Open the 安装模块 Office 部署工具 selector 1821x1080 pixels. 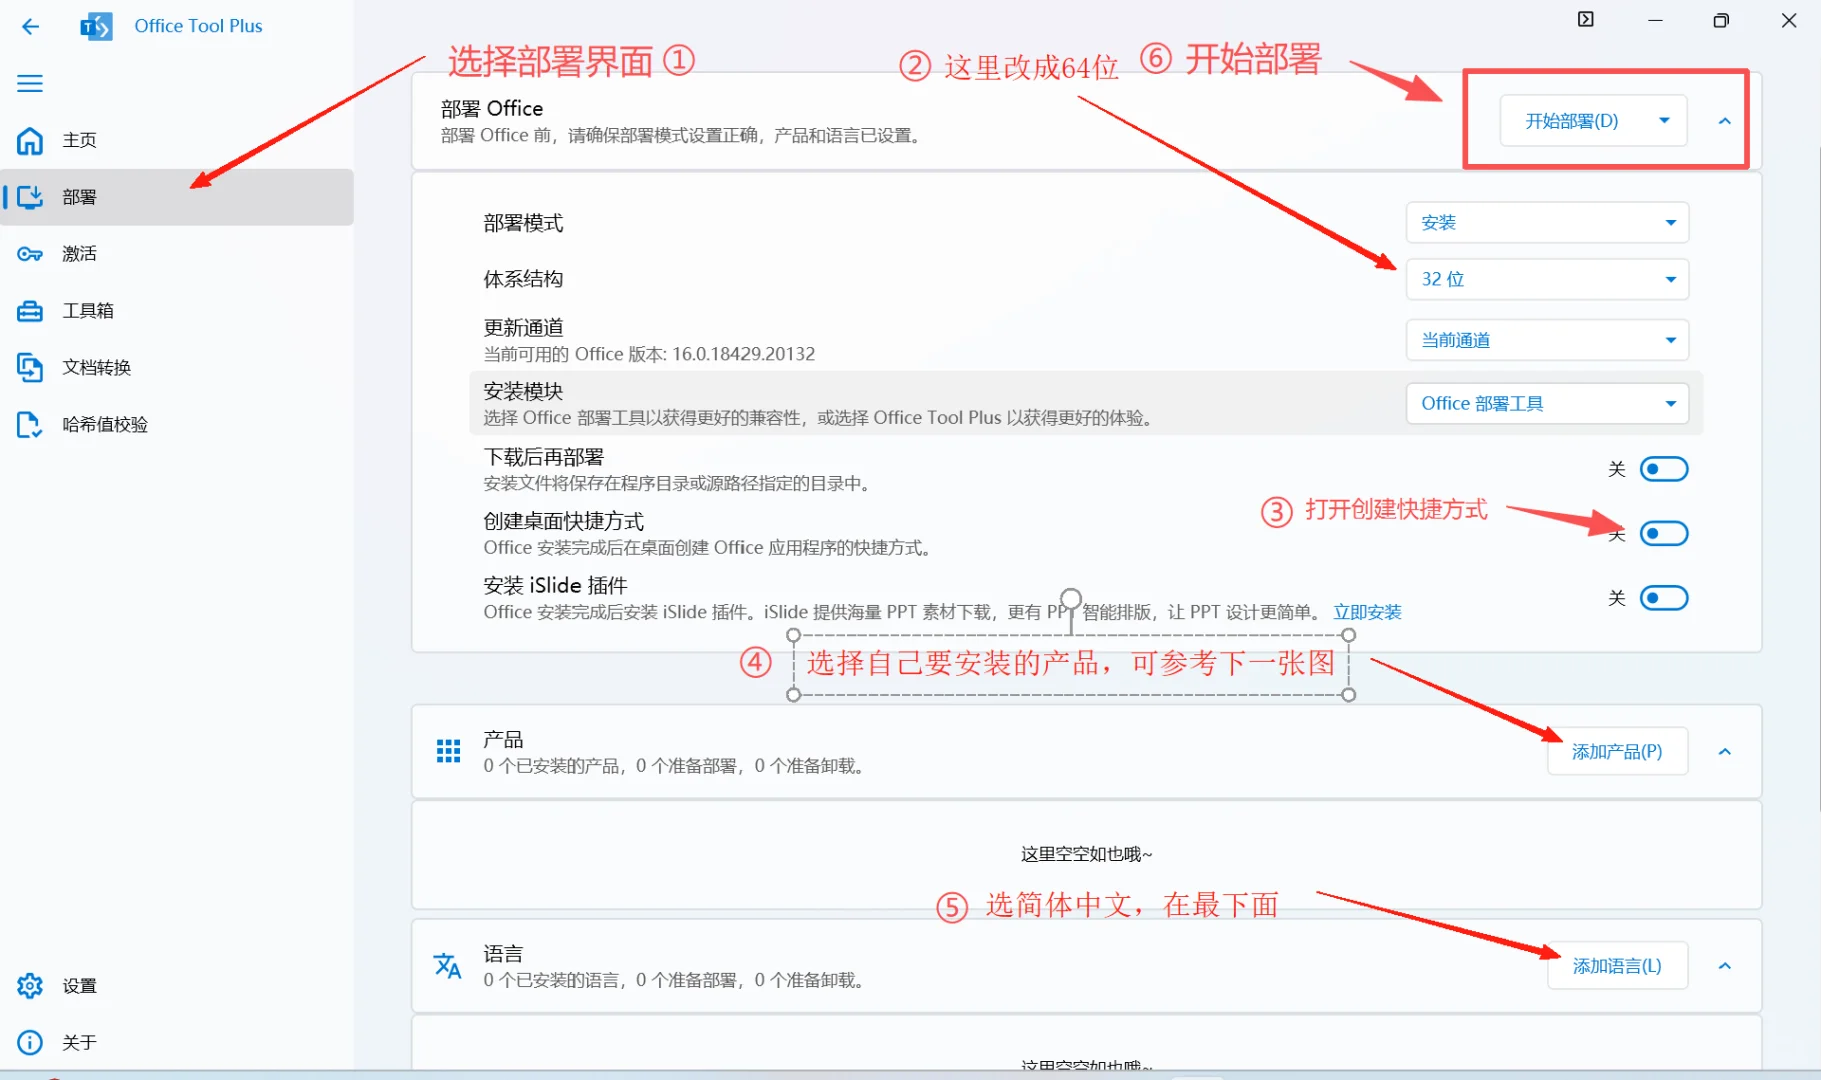1546,403
